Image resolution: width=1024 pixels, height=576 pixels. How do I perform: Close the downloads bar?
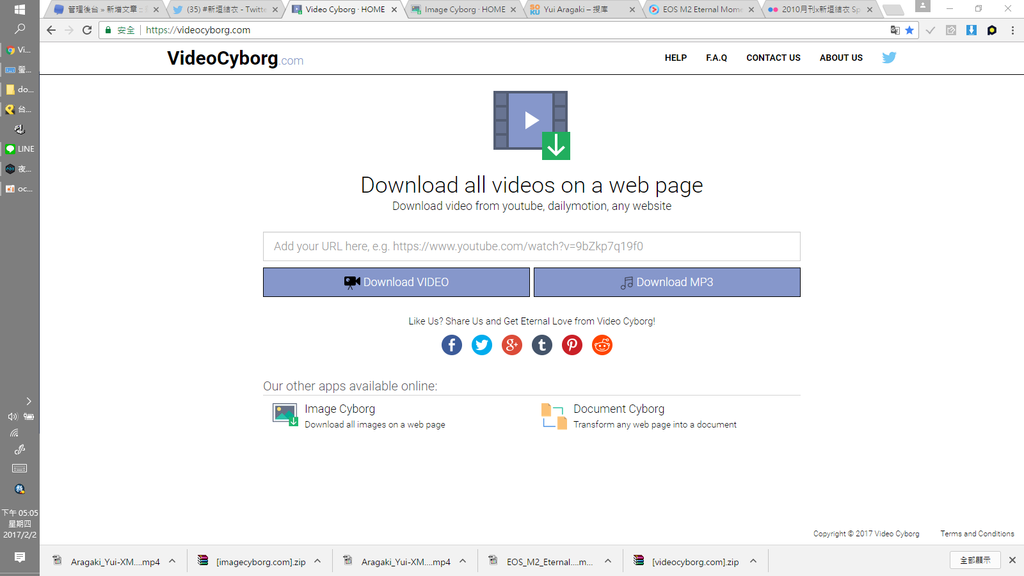(1012, 560)
